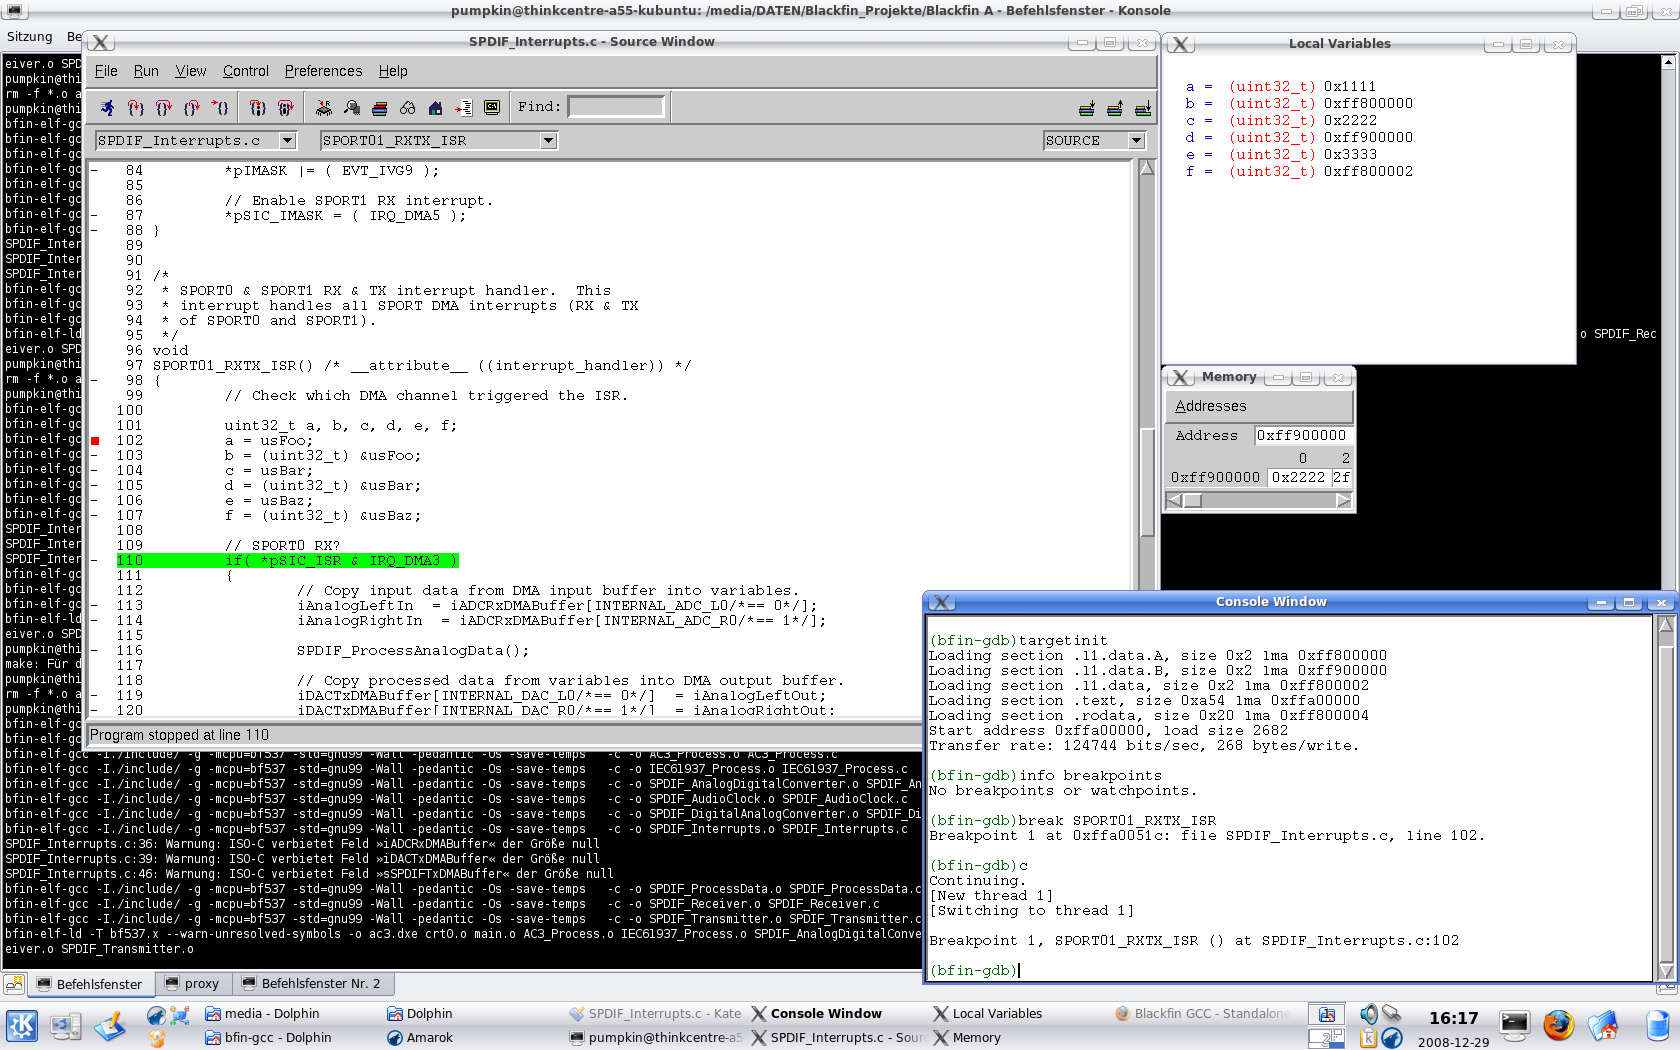Open the Run menu
The image size is (1680, 1050).
click(x=146, y=71)
